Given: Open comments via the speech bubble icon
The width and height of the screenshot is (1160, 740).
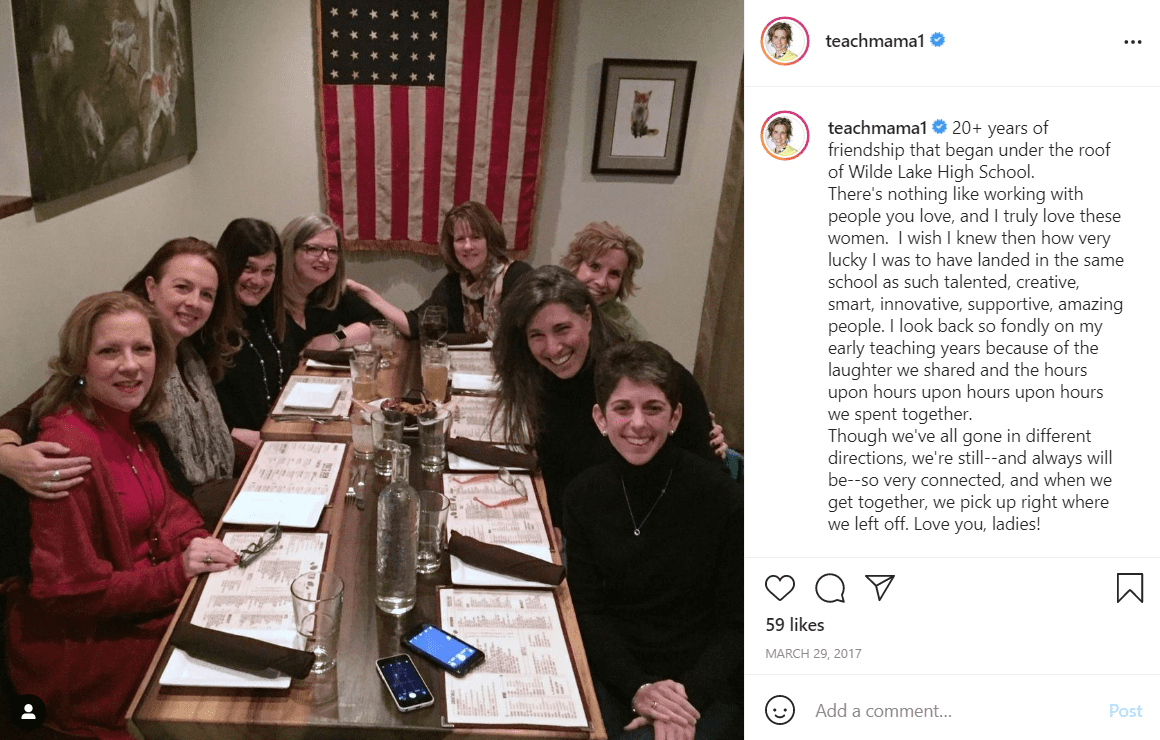Looking at the screenshot, I should click(x=830, y=587).
